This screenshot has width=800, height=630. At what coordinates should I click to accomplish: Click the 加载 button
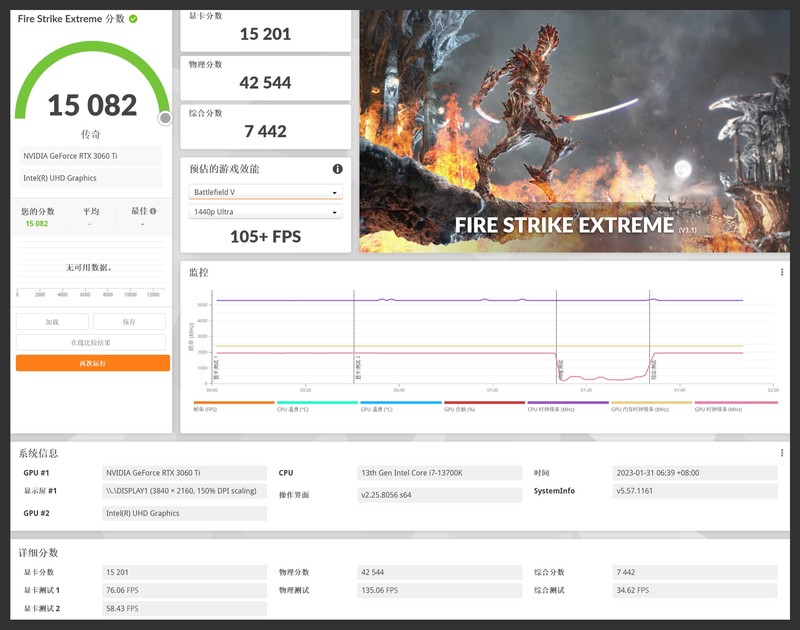click(52, 322)
